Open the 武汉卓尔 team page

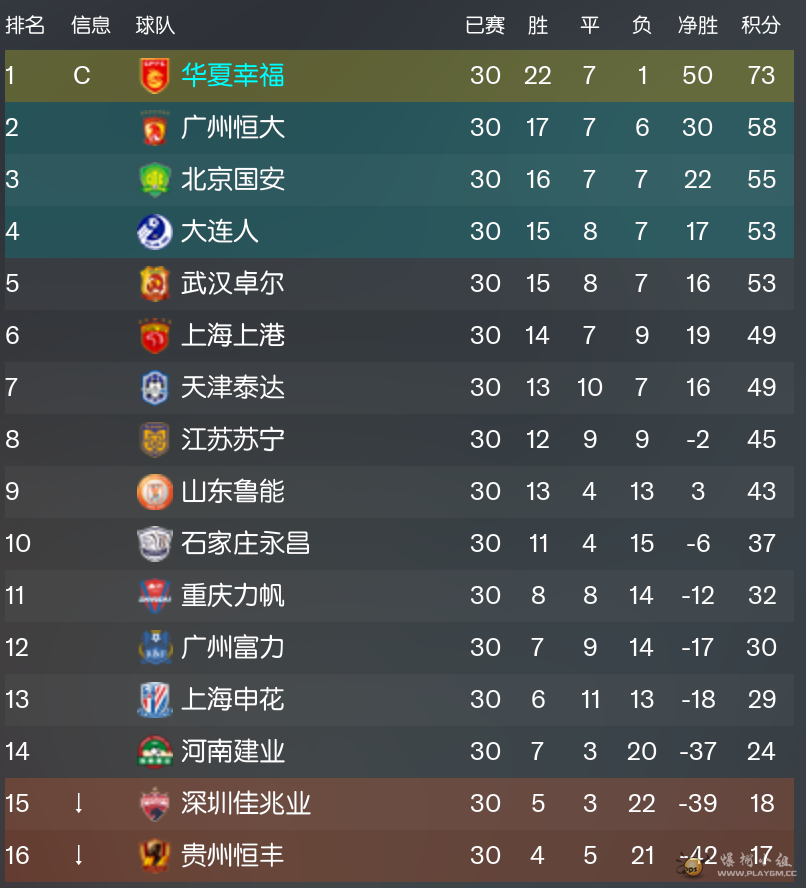tap(233, 283)
